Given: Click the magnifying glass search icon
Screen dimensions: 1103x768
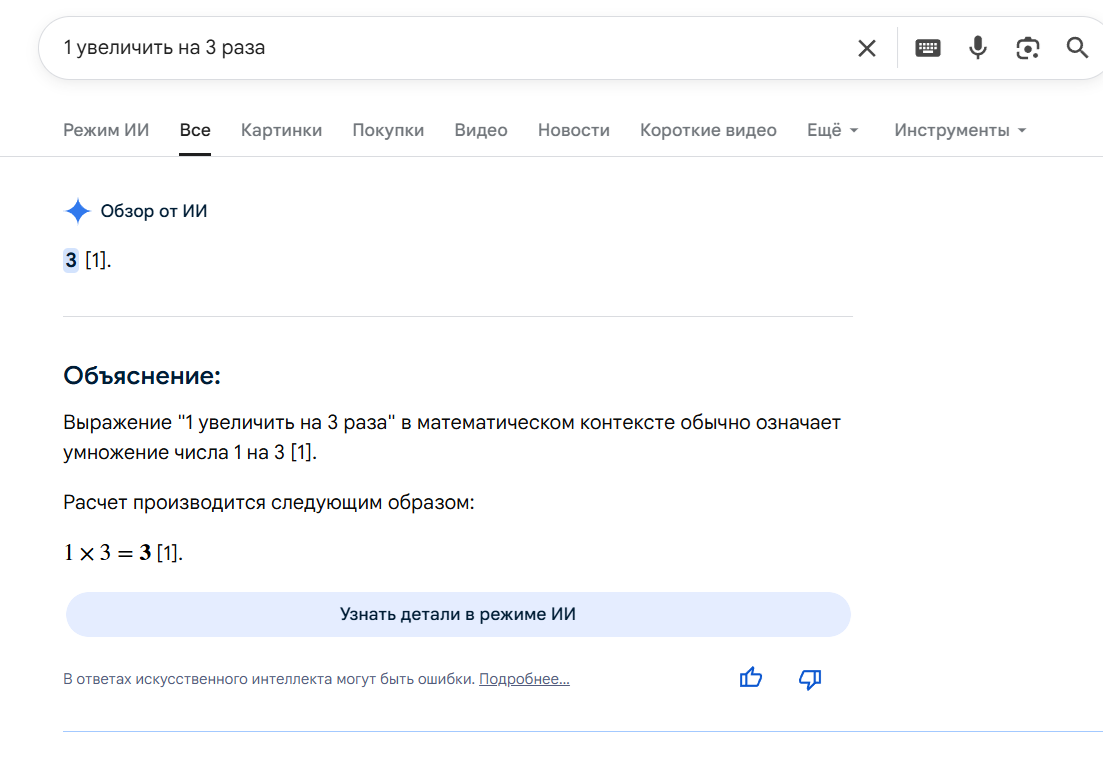Looking at the screenshot, I should point(1077,48).
